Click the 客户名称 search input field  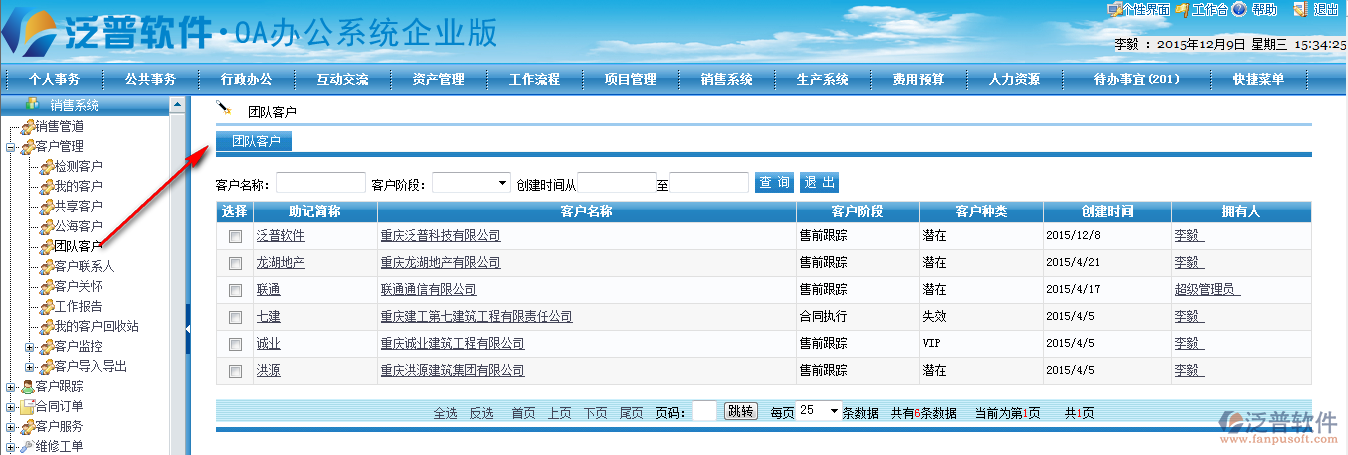coord(320,183)
